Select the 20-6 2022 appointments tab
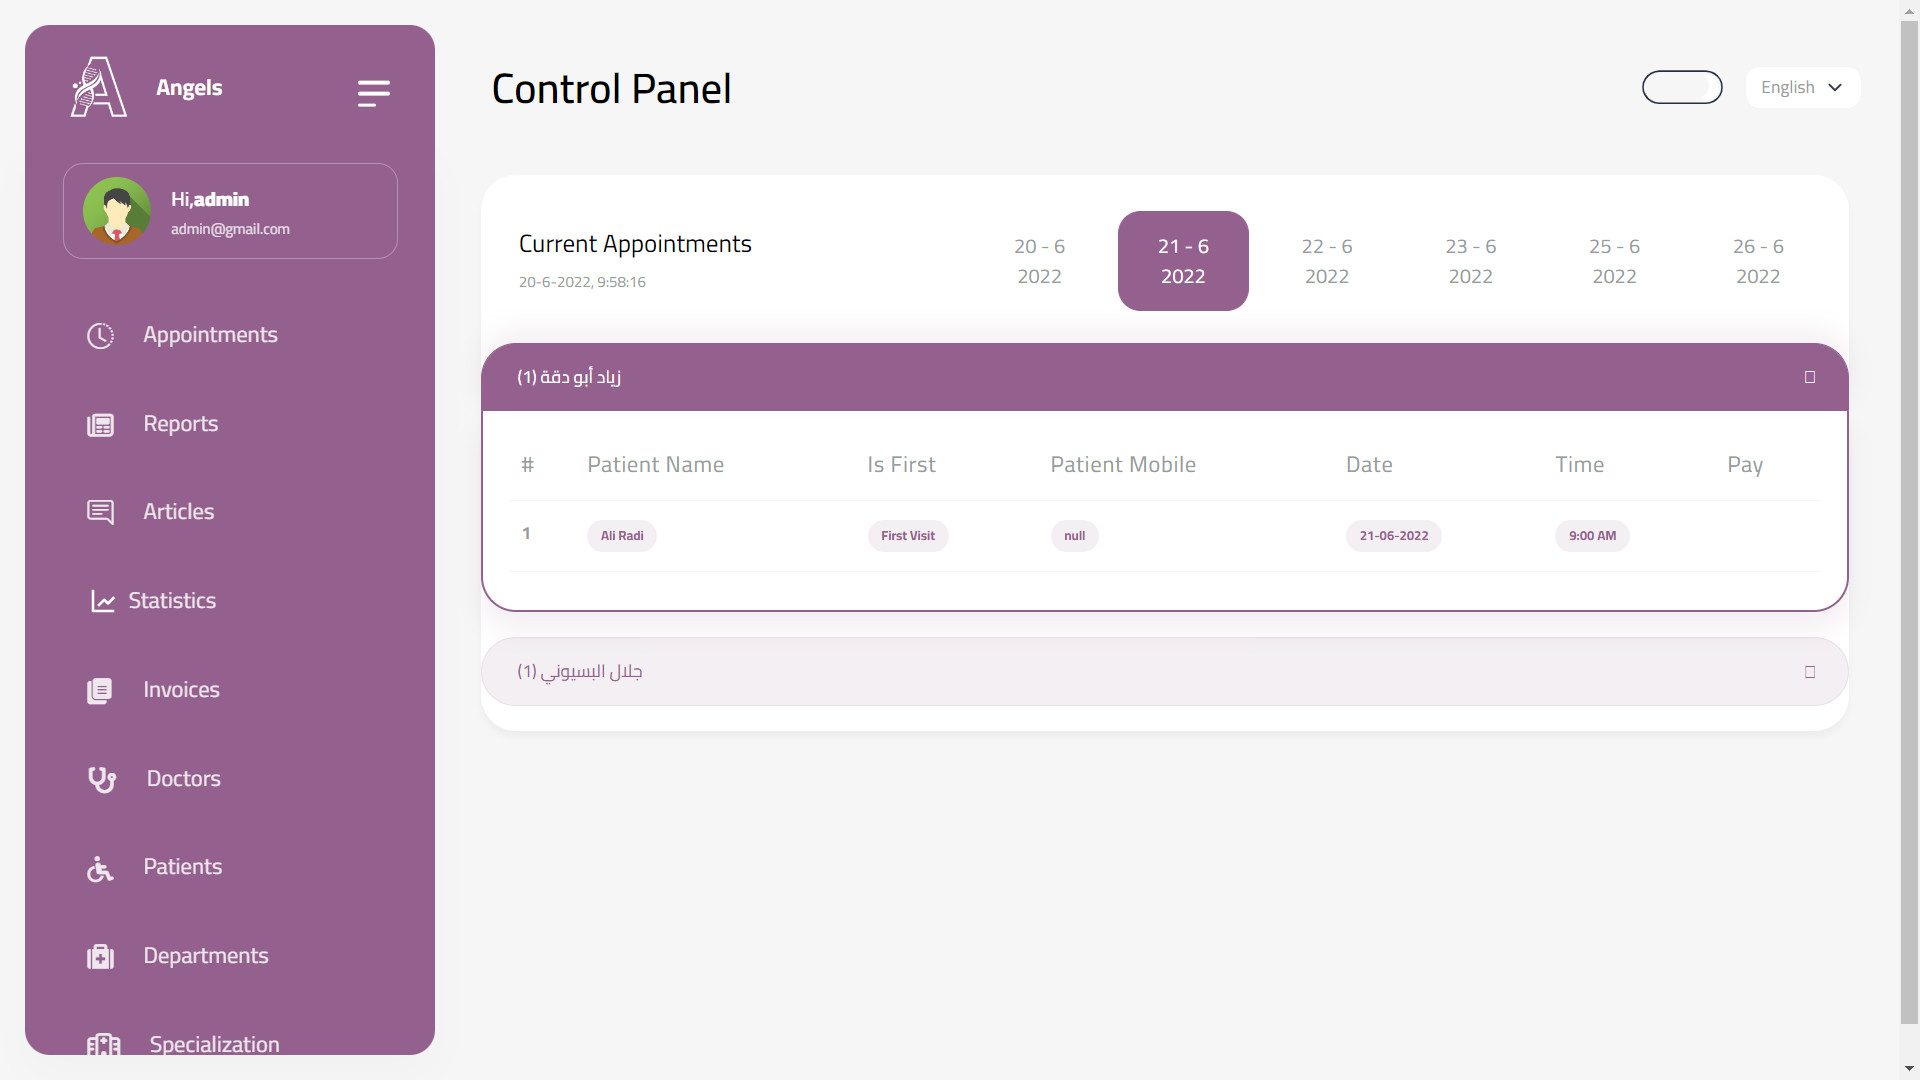 point(1040,261)
